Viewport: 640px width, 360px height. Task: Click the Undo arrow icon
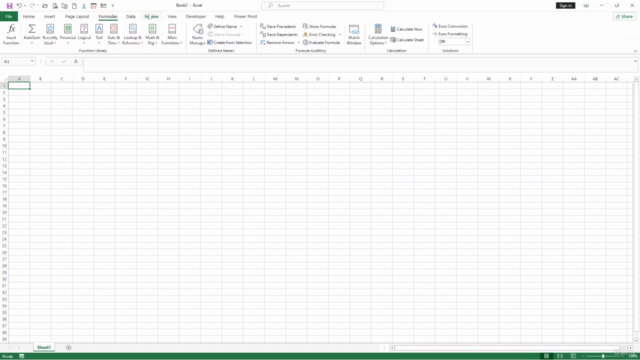click(19, 6)
